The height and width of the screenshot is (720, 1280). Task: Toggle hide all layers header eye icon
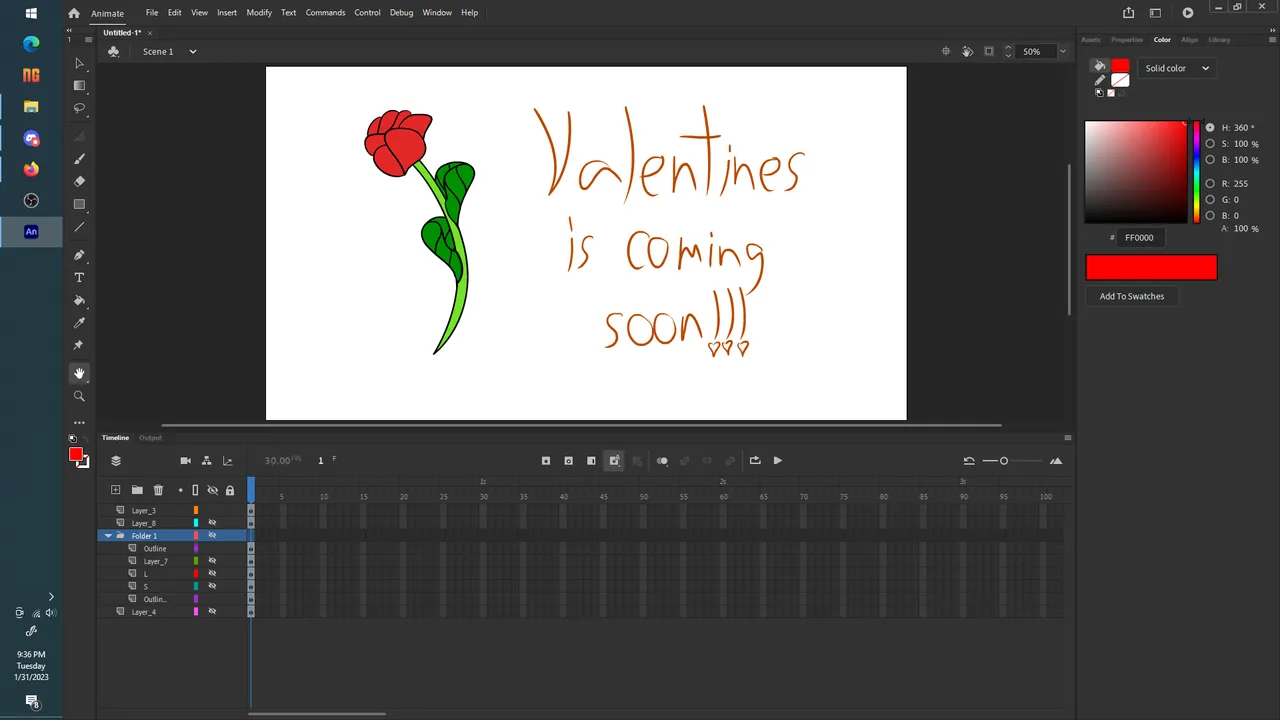[x=212, y=490]
